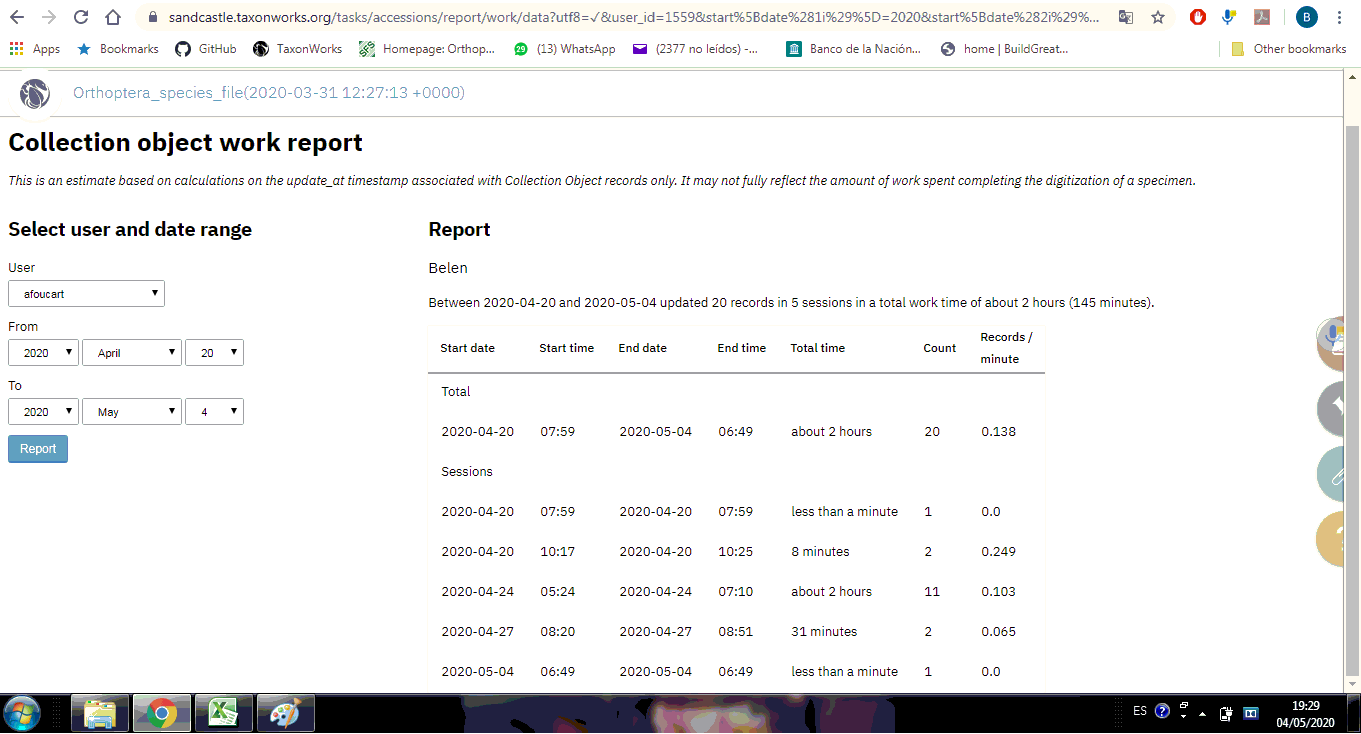Open the afoucart user dropdown
Screen dimensions: 1361x734
tap(86, 293)
